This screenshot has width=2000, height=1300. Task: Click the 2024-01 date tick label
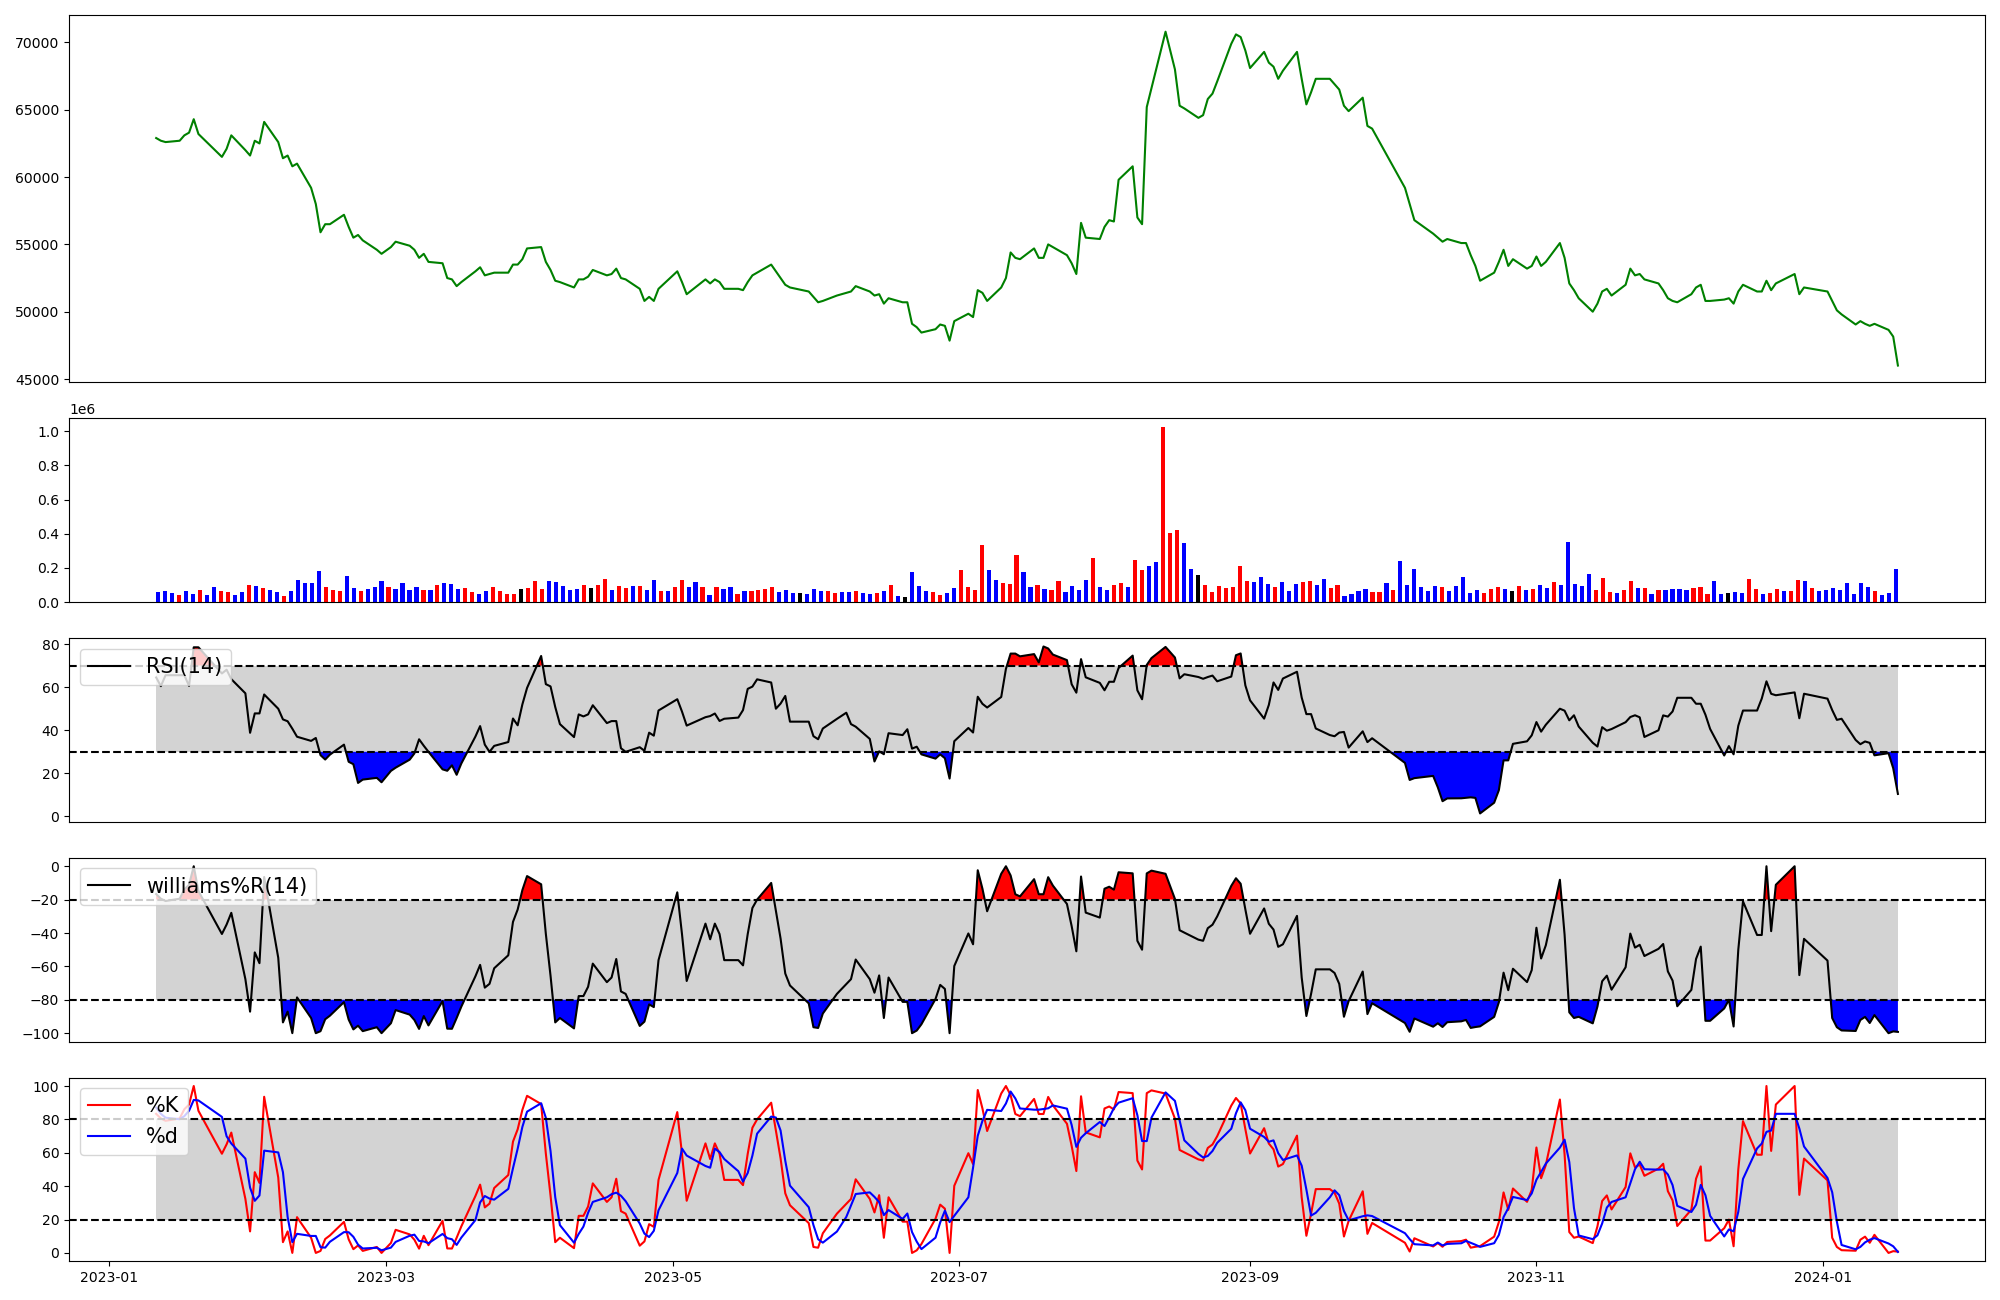coord(1824,1277)
